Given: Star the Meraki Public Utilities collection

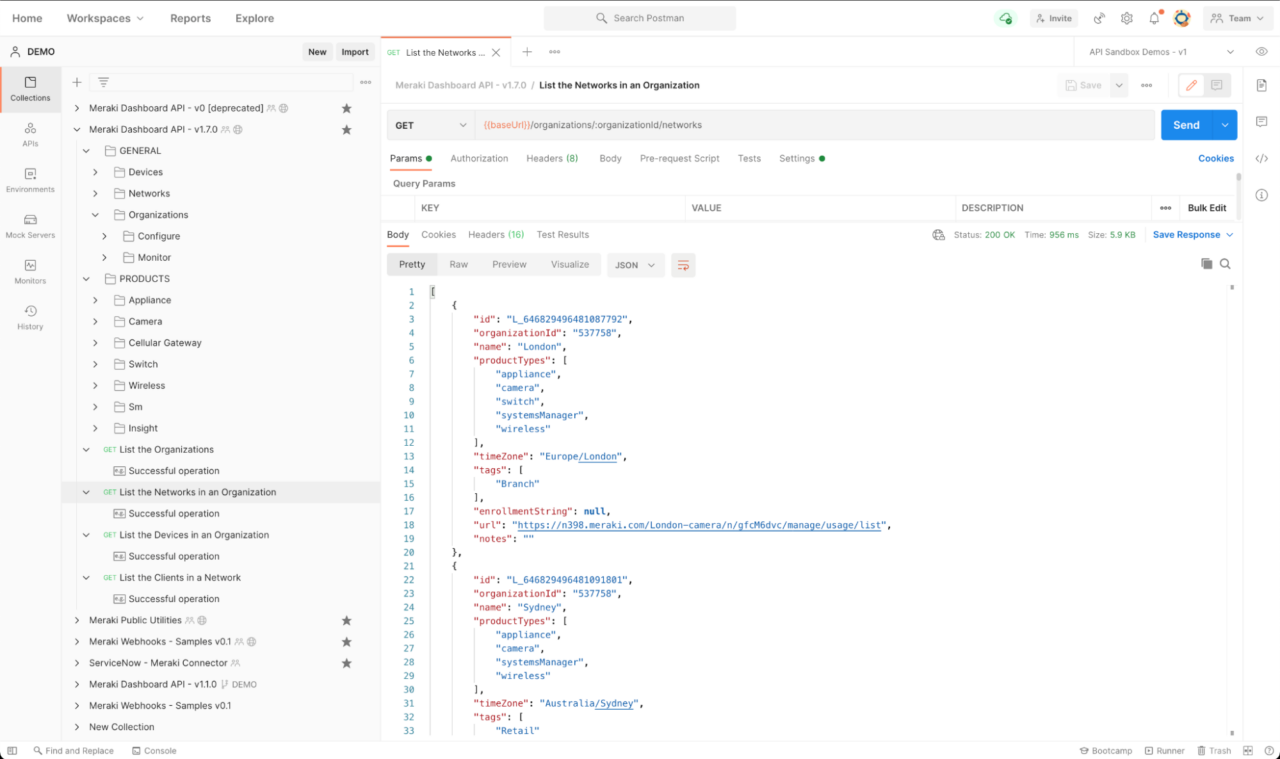Looking at the screenshot, I should [346, 620].
